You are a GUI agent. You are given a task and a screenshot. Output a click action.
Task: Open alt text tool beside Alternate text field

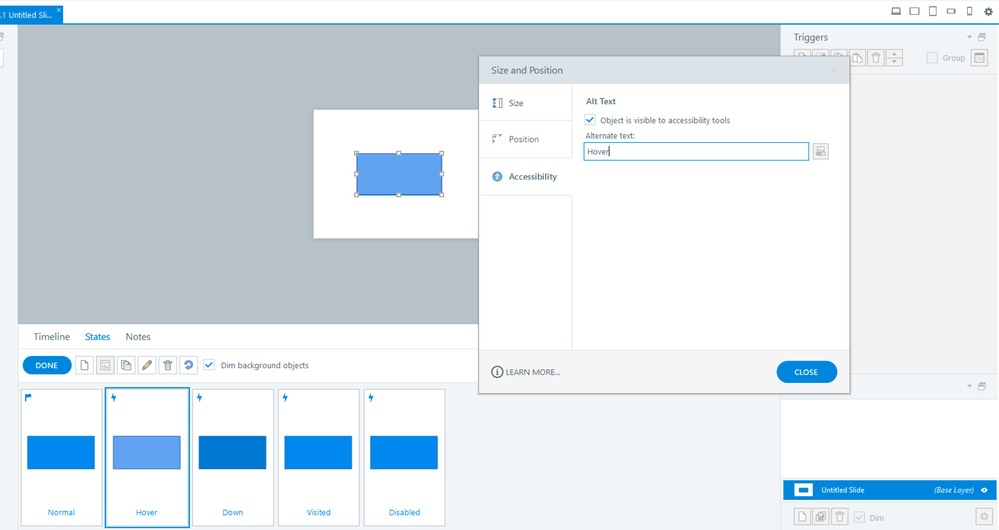[x=821, y=151]
